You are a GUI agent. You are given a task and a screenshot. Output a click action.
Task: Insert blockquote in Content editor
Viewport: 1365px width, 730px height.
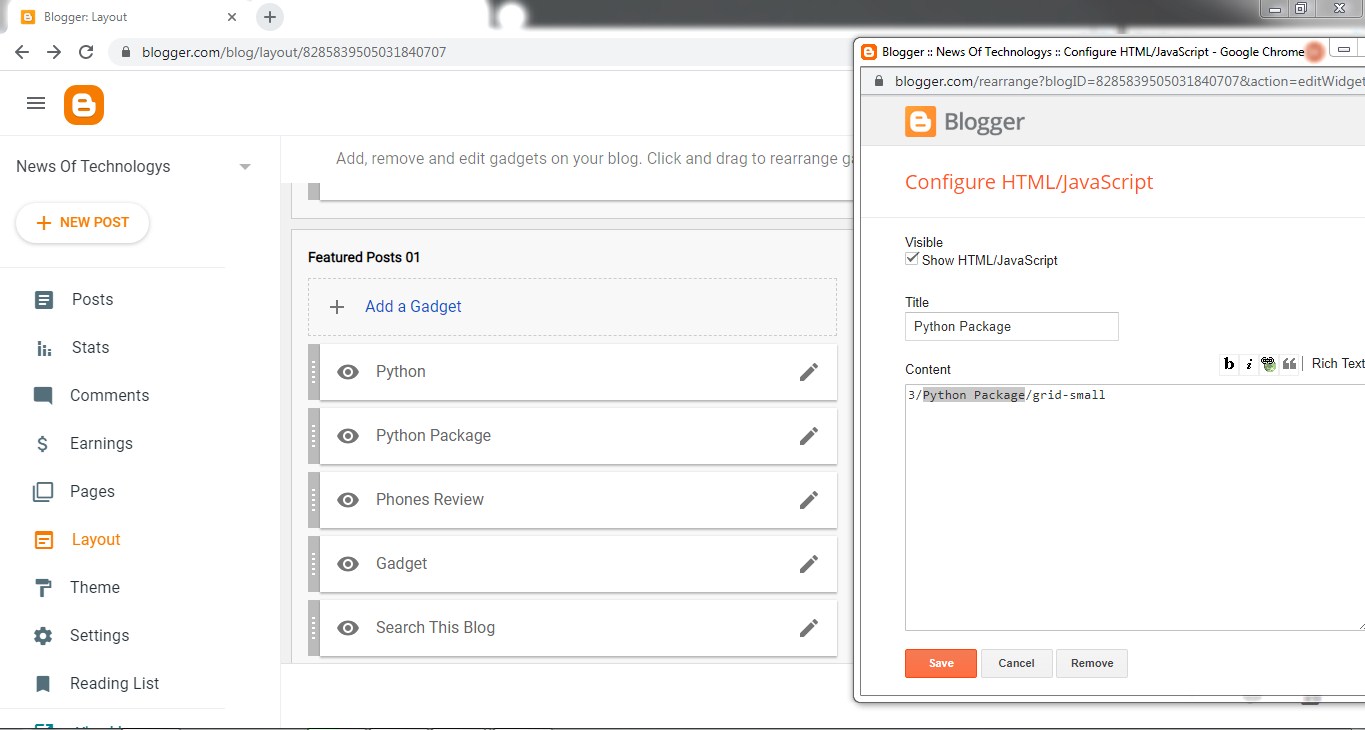1290,364
